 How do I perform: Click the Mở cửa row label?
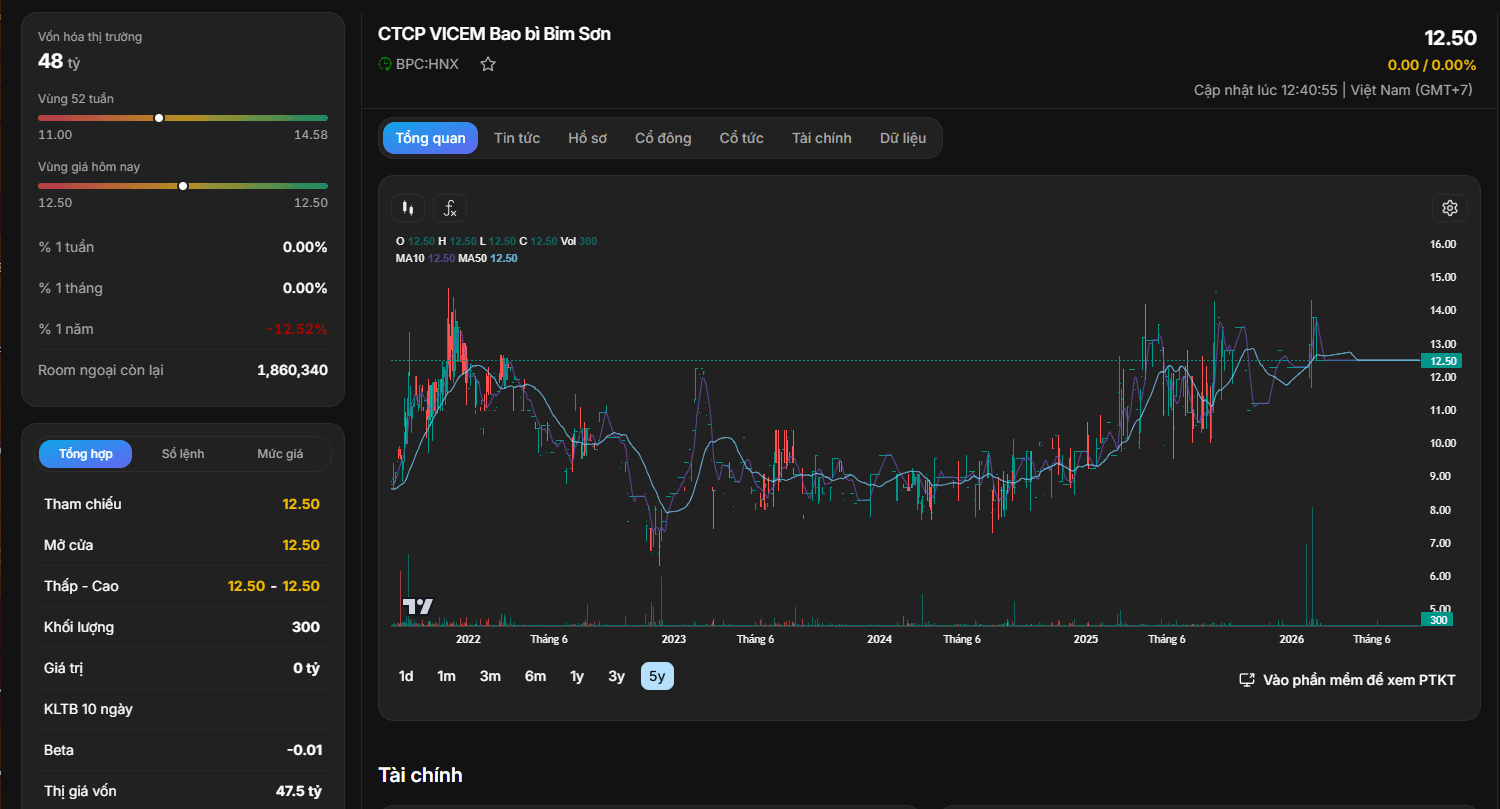click(x=69, y=545)
